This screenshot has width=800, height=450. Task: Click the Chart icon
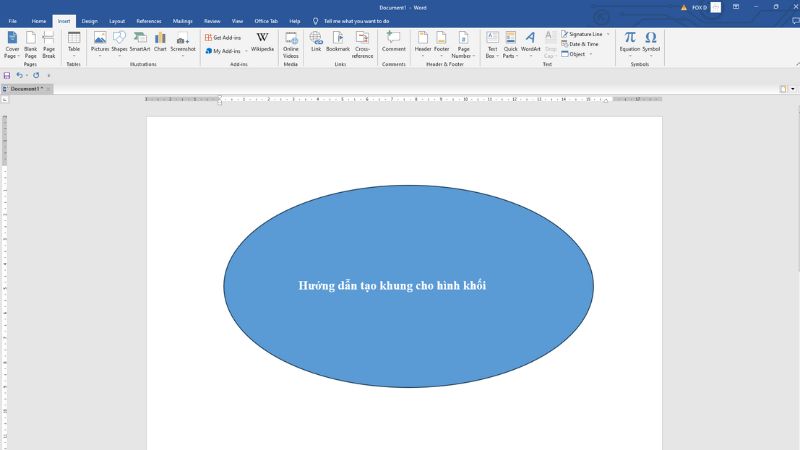pyautogui.click(x=160, y=41)
